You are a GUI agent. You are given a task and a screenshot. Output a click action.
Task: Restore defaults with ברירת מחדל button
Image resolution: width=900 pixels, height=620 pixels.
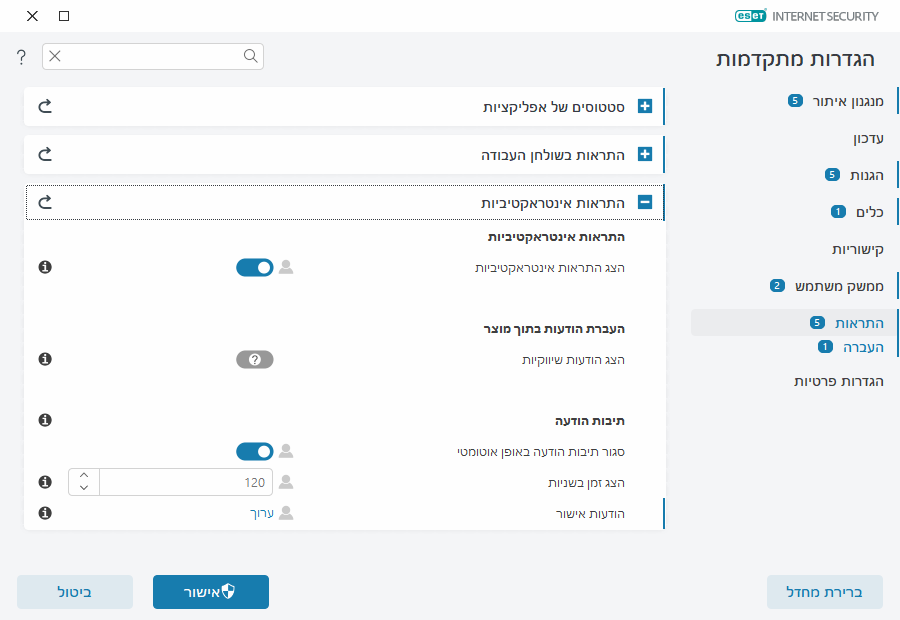824,592
